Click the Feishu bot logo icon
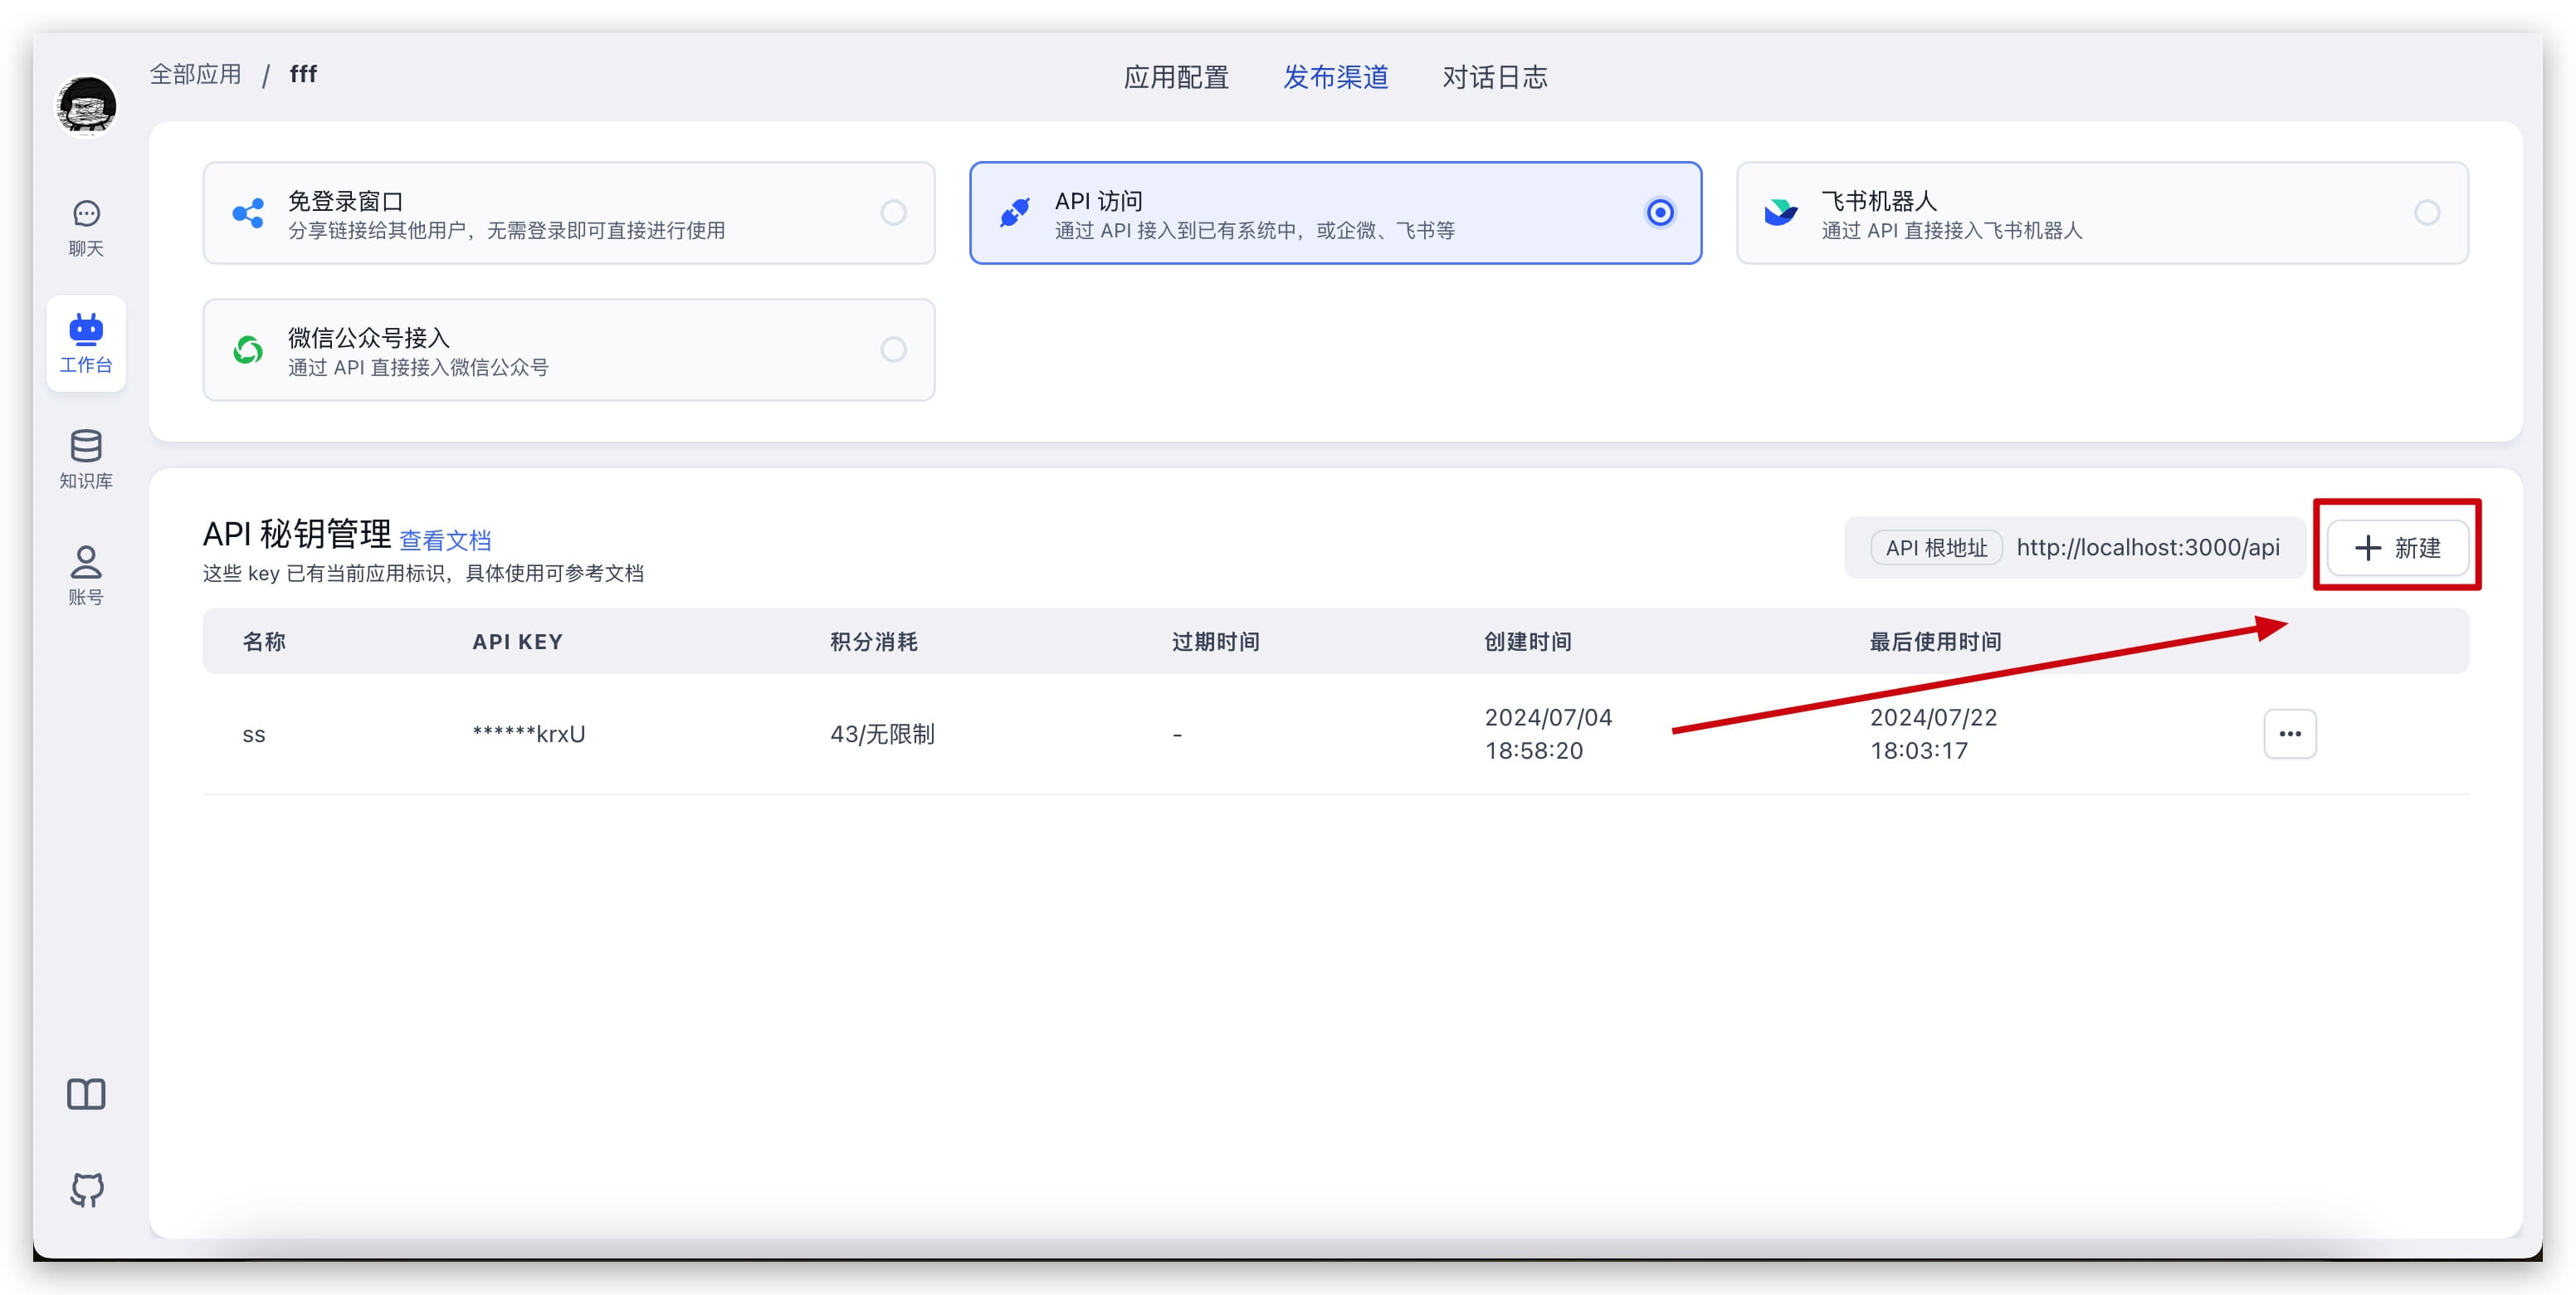The image size is (2576, 1295). coord(1780,213)
